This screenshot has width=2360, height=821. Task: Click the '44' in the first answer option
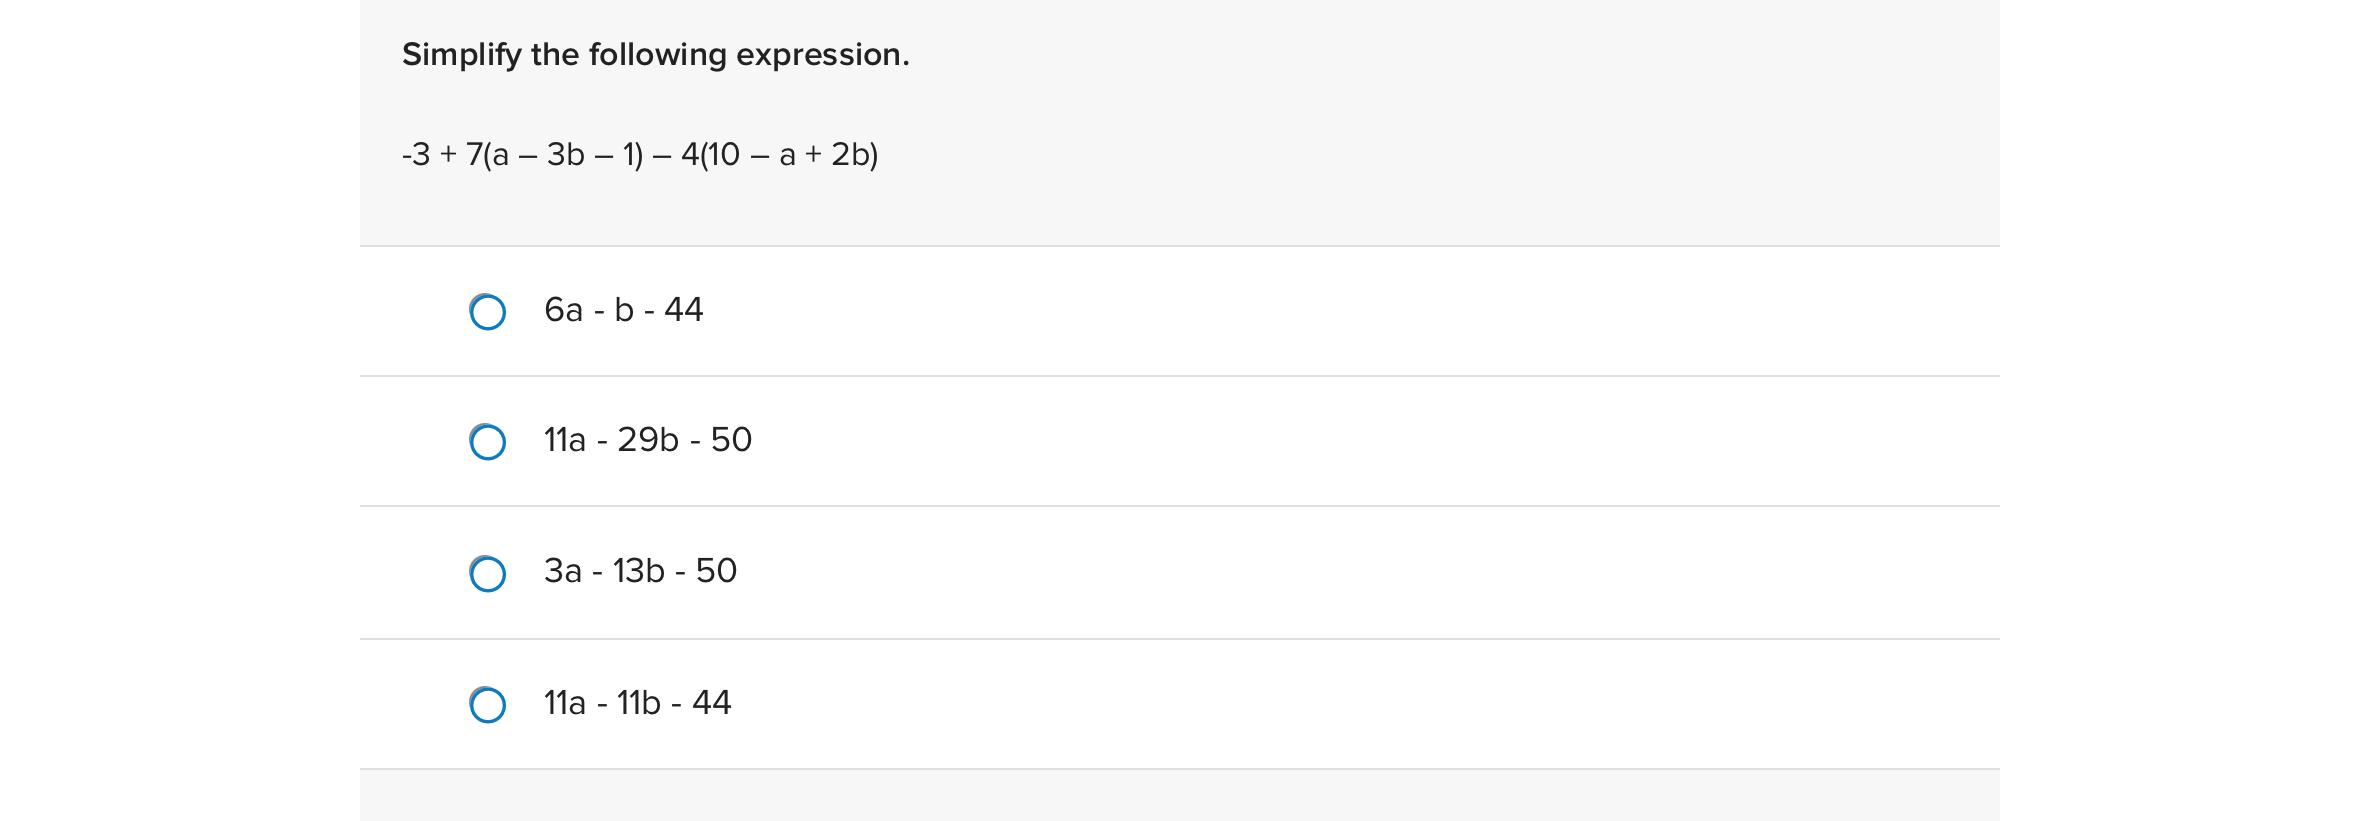pyautogui.click(x=684, y=310)
